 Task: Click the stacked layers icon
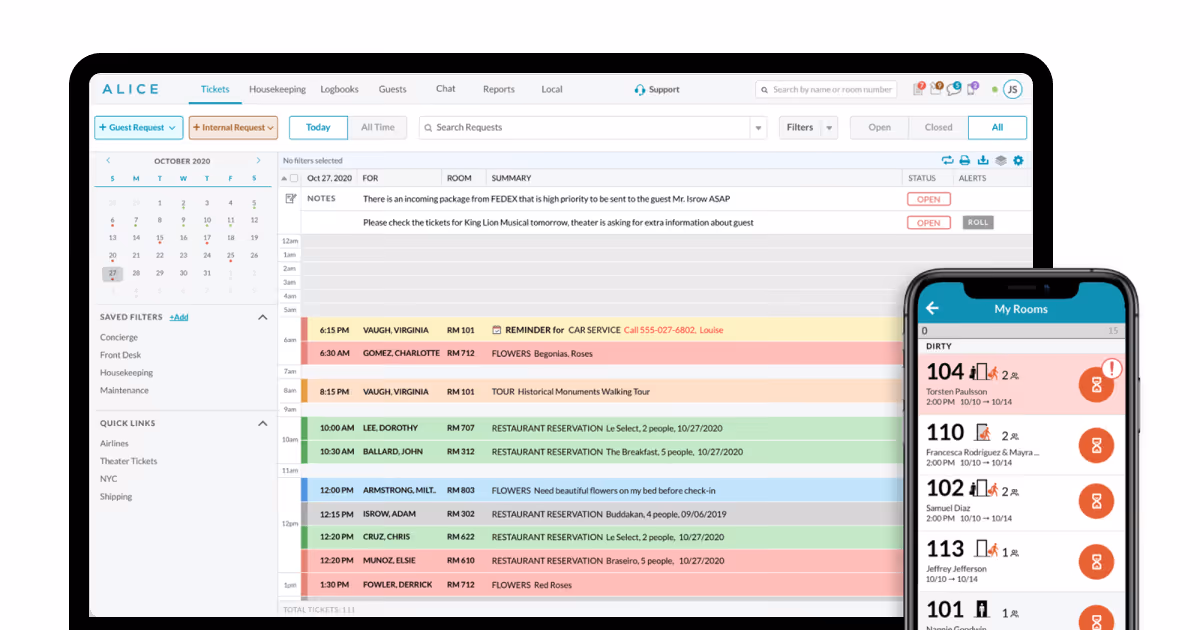(x=1001, y=160)
